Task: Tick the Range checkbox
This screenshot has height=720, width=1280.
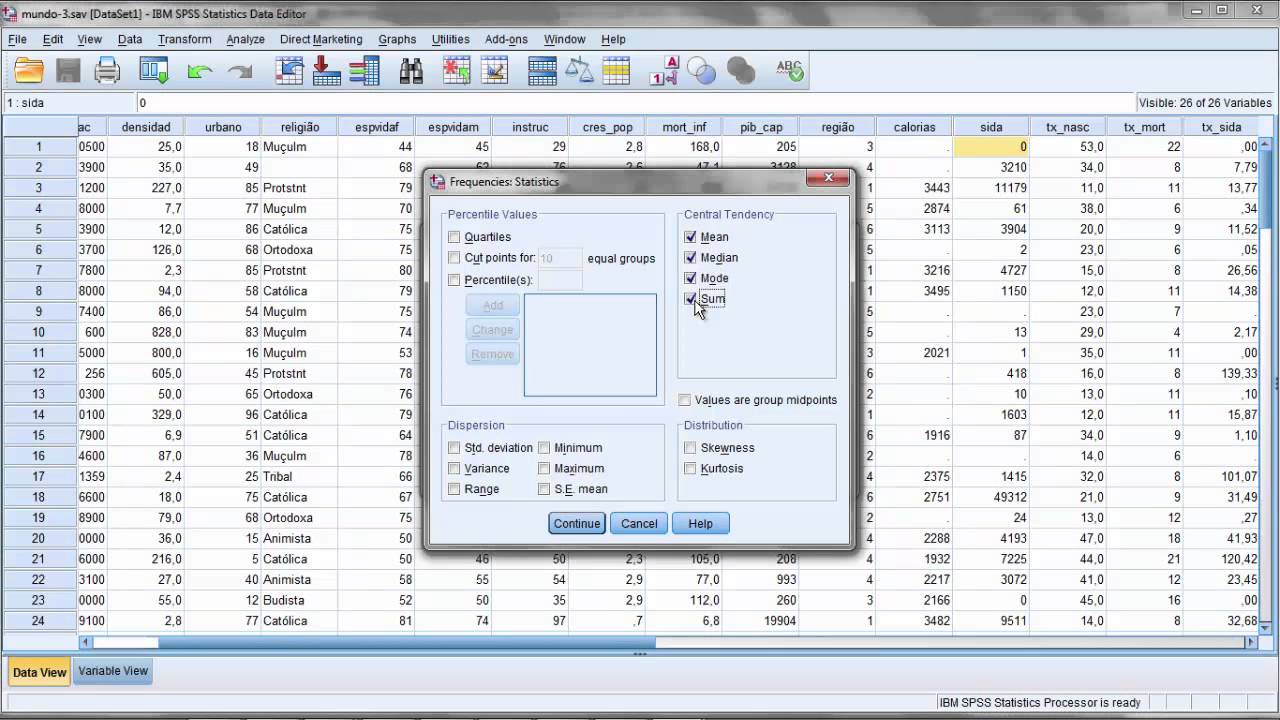Action: [454, 489]
